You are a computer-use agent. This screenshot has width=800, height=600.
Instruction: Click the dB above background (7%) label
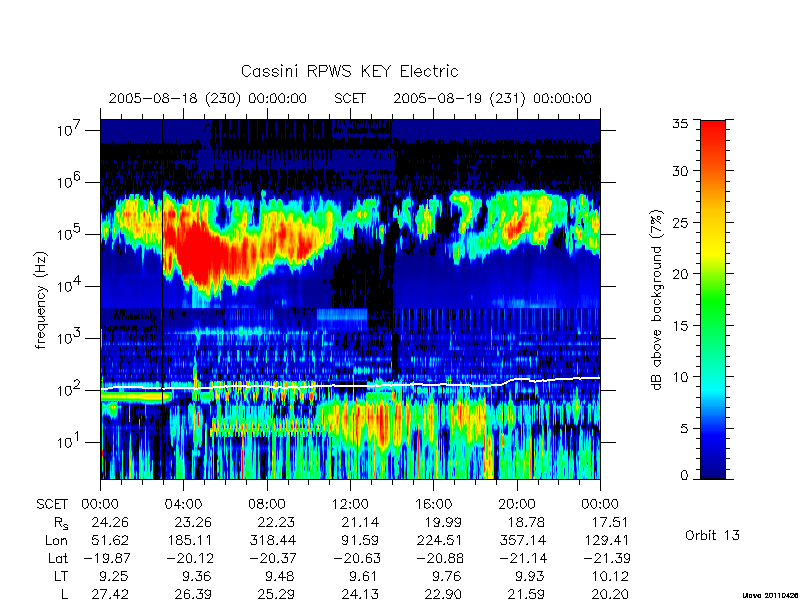click(658, 300)
